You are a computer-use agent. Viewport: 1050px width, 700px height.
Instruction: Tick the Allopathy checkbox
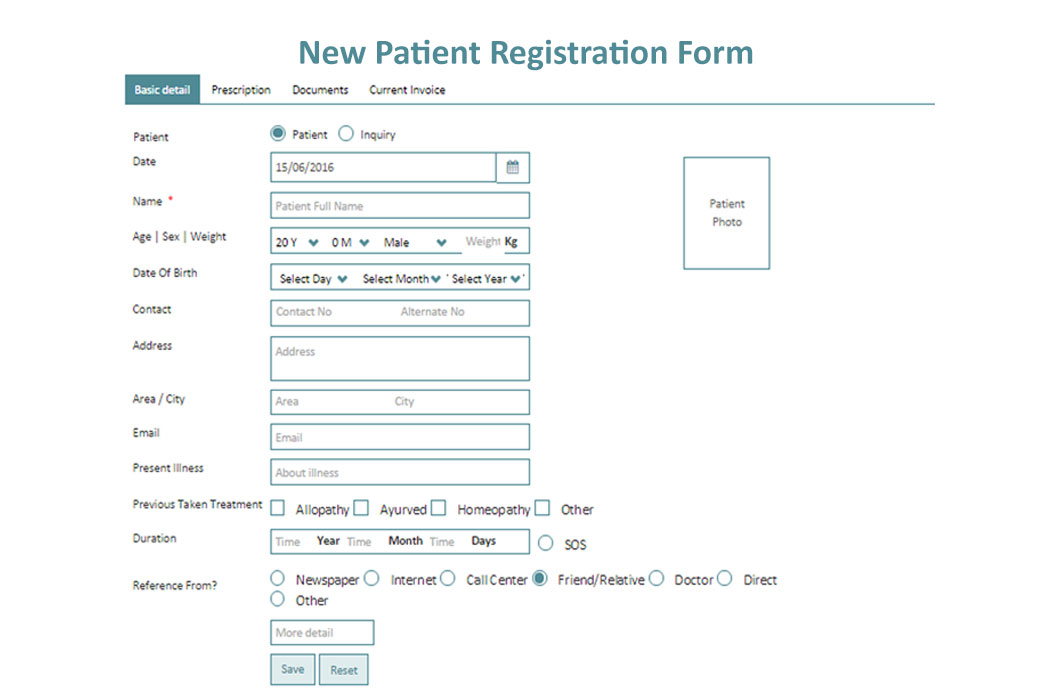click(x=277, y=508)
